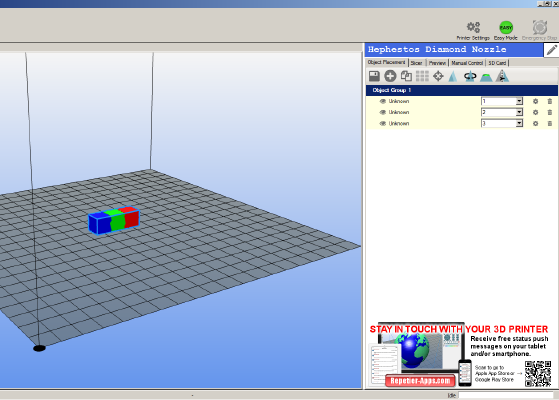Toggle visibility eye of second Unknown object
Screen dimensions: 559x400
coord(383,112)
